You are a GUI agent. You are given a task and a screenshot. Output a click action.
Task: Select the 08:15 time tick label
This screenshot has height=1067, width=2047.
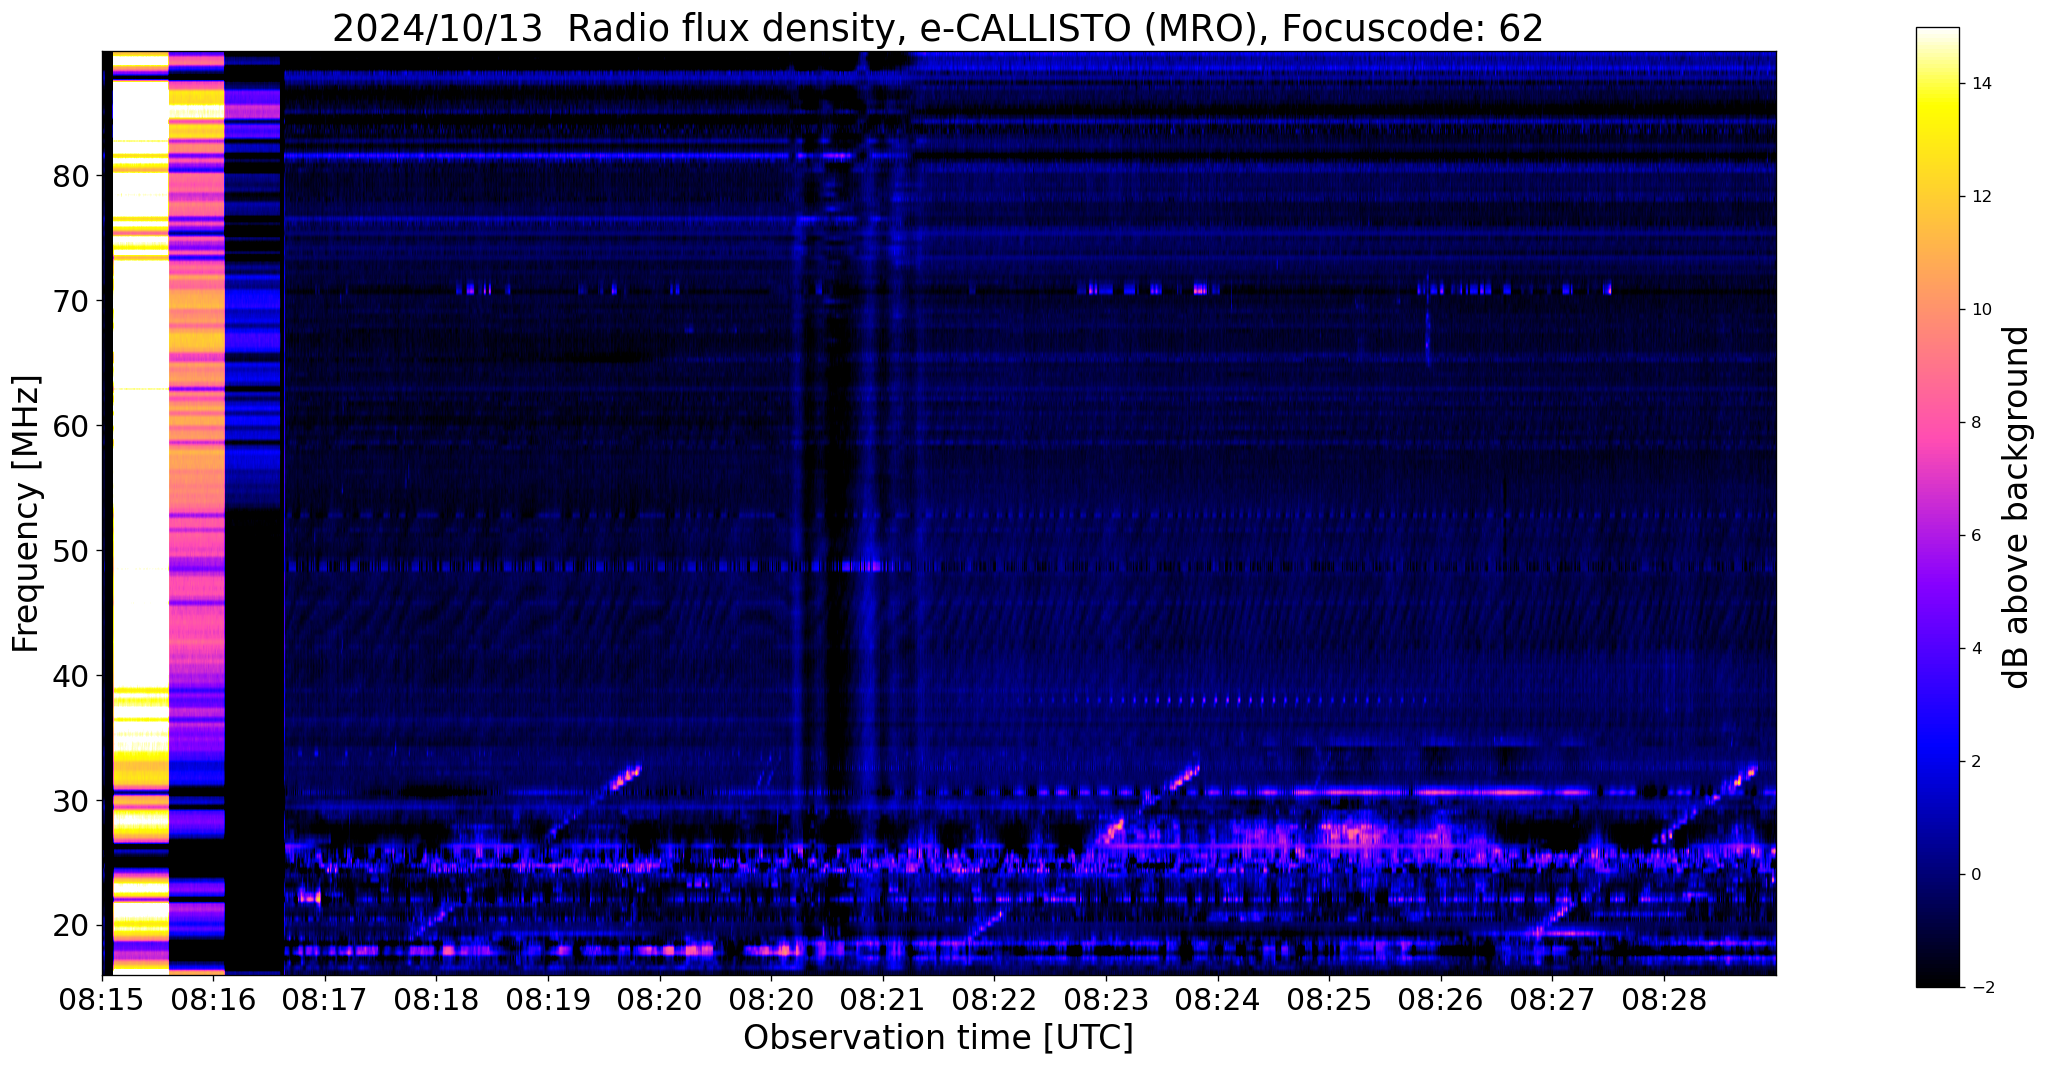(102, 998)
